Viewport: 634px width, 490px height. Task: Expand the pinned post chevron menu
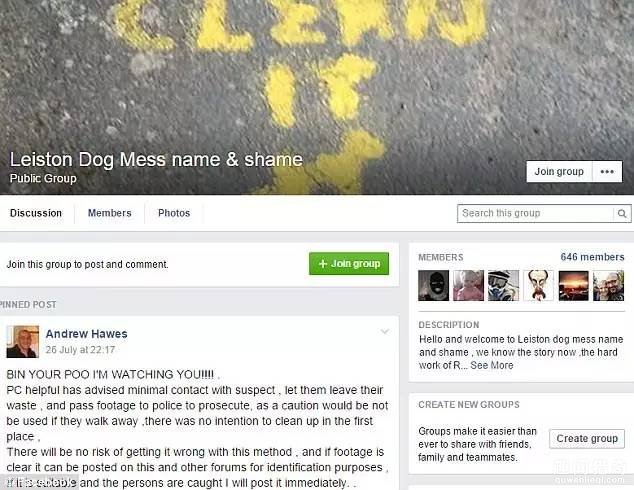pos(385,332)
